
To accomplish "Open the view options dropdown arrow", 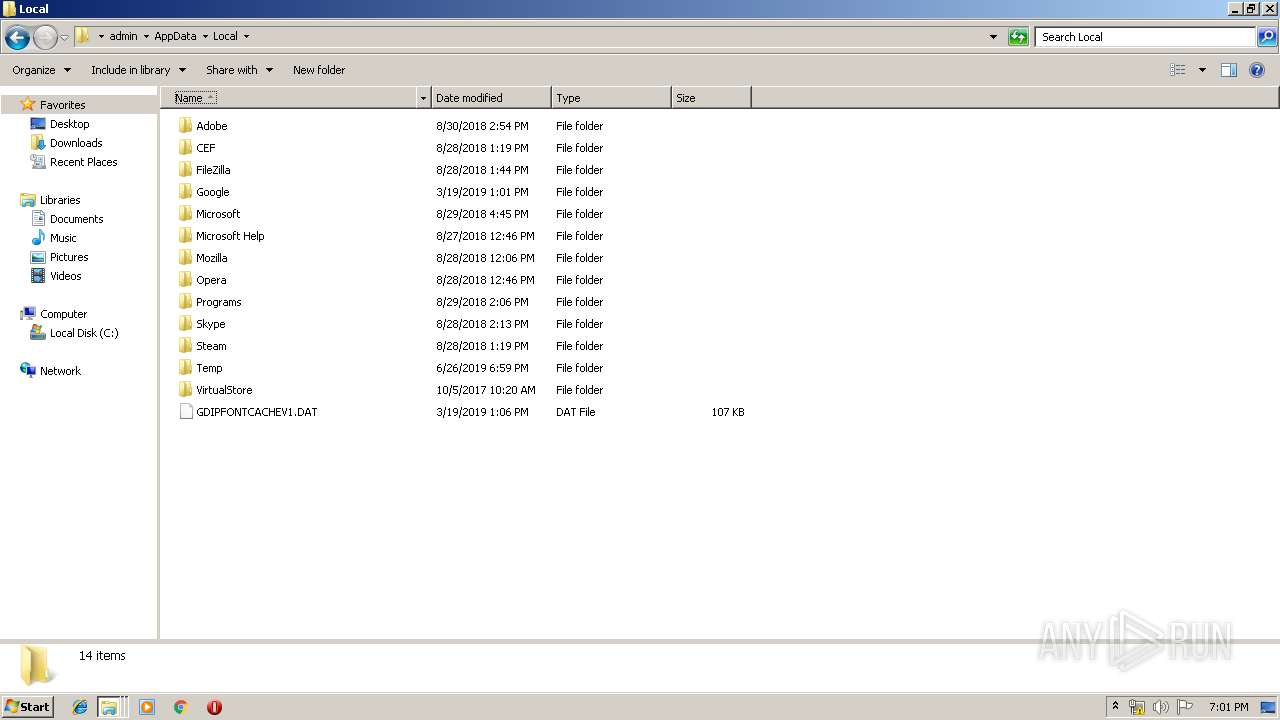I will point(1202,70).
